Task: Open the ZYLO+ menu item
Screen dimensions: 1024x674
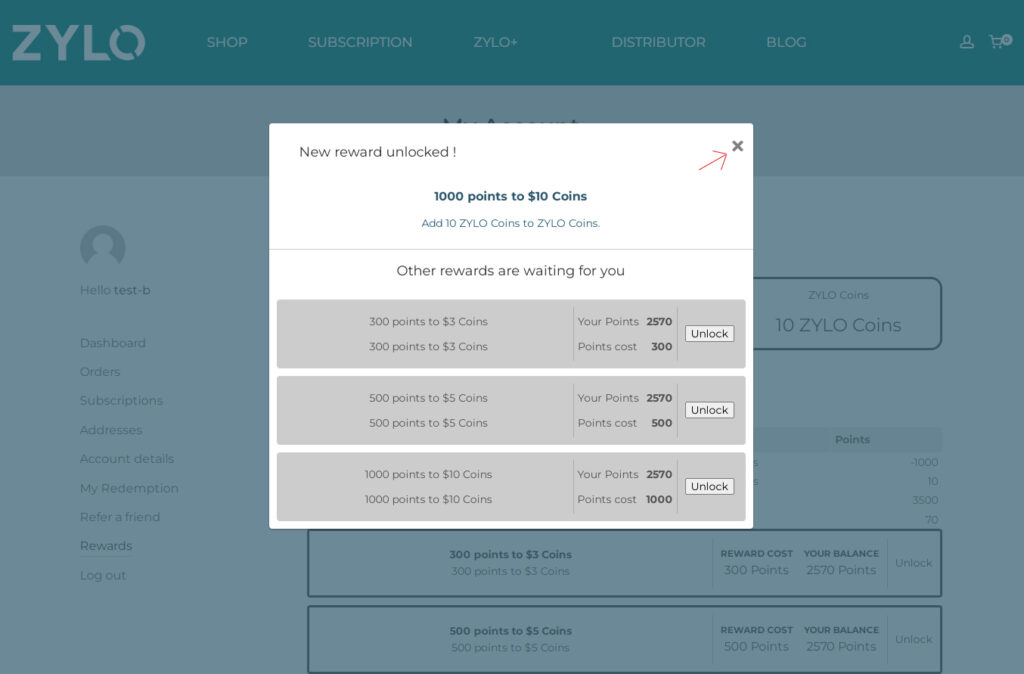Action: coord(496,42)
